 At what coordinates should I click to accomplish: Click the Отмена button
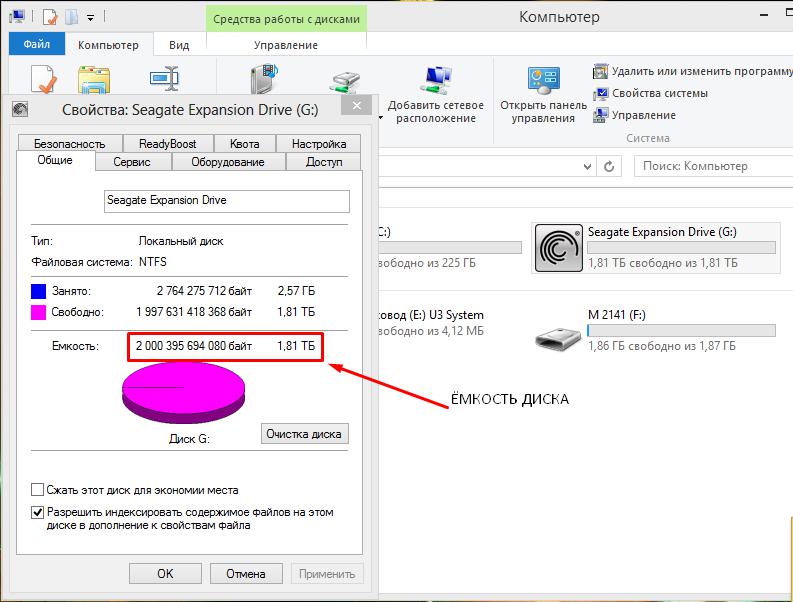click(x=246, y=574)
